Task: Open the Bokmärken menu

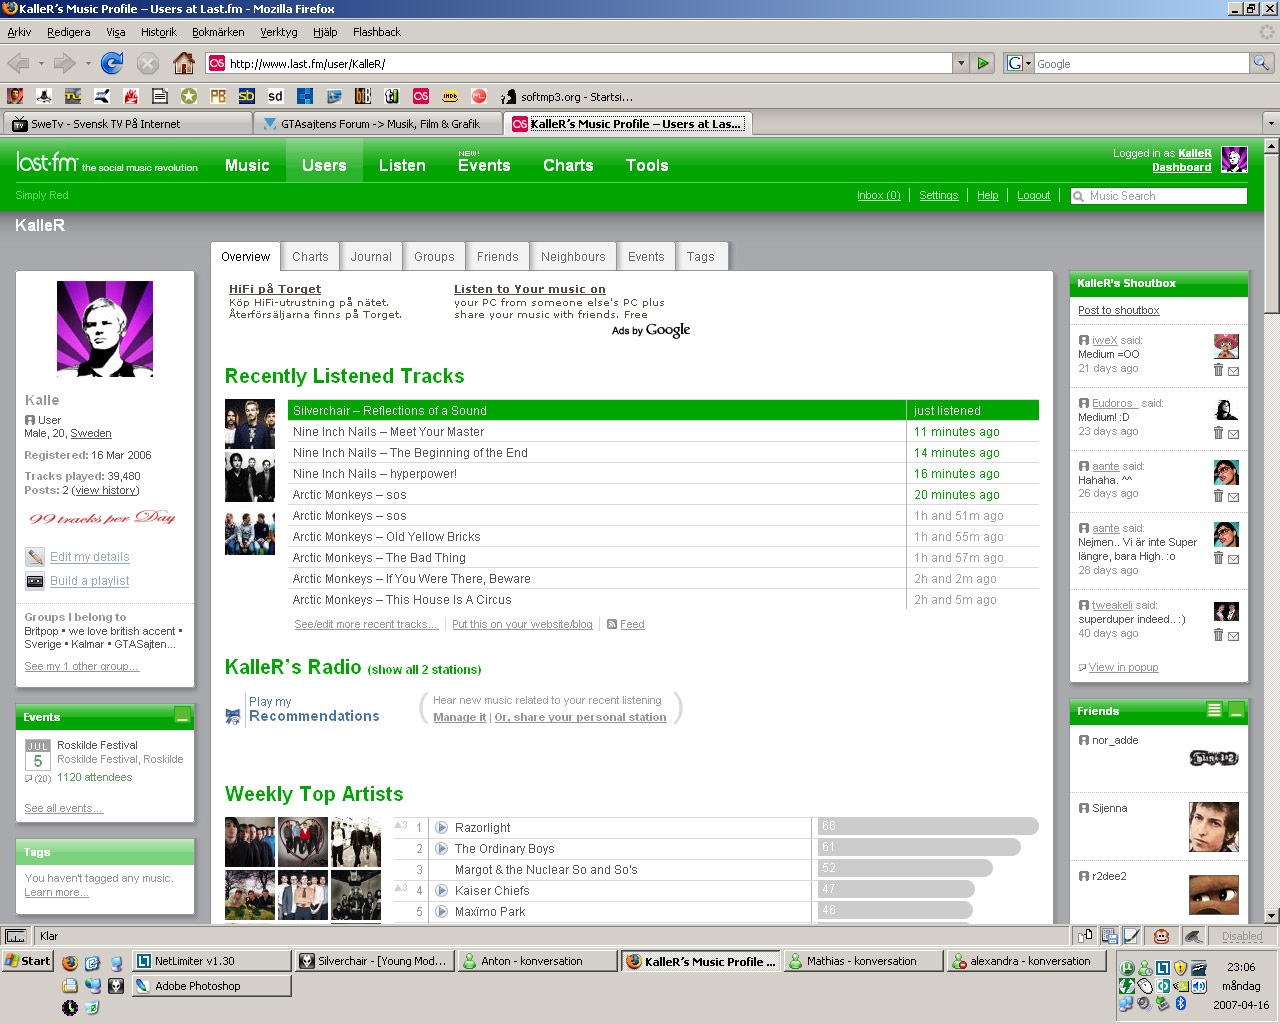Action: coord(218,32)
